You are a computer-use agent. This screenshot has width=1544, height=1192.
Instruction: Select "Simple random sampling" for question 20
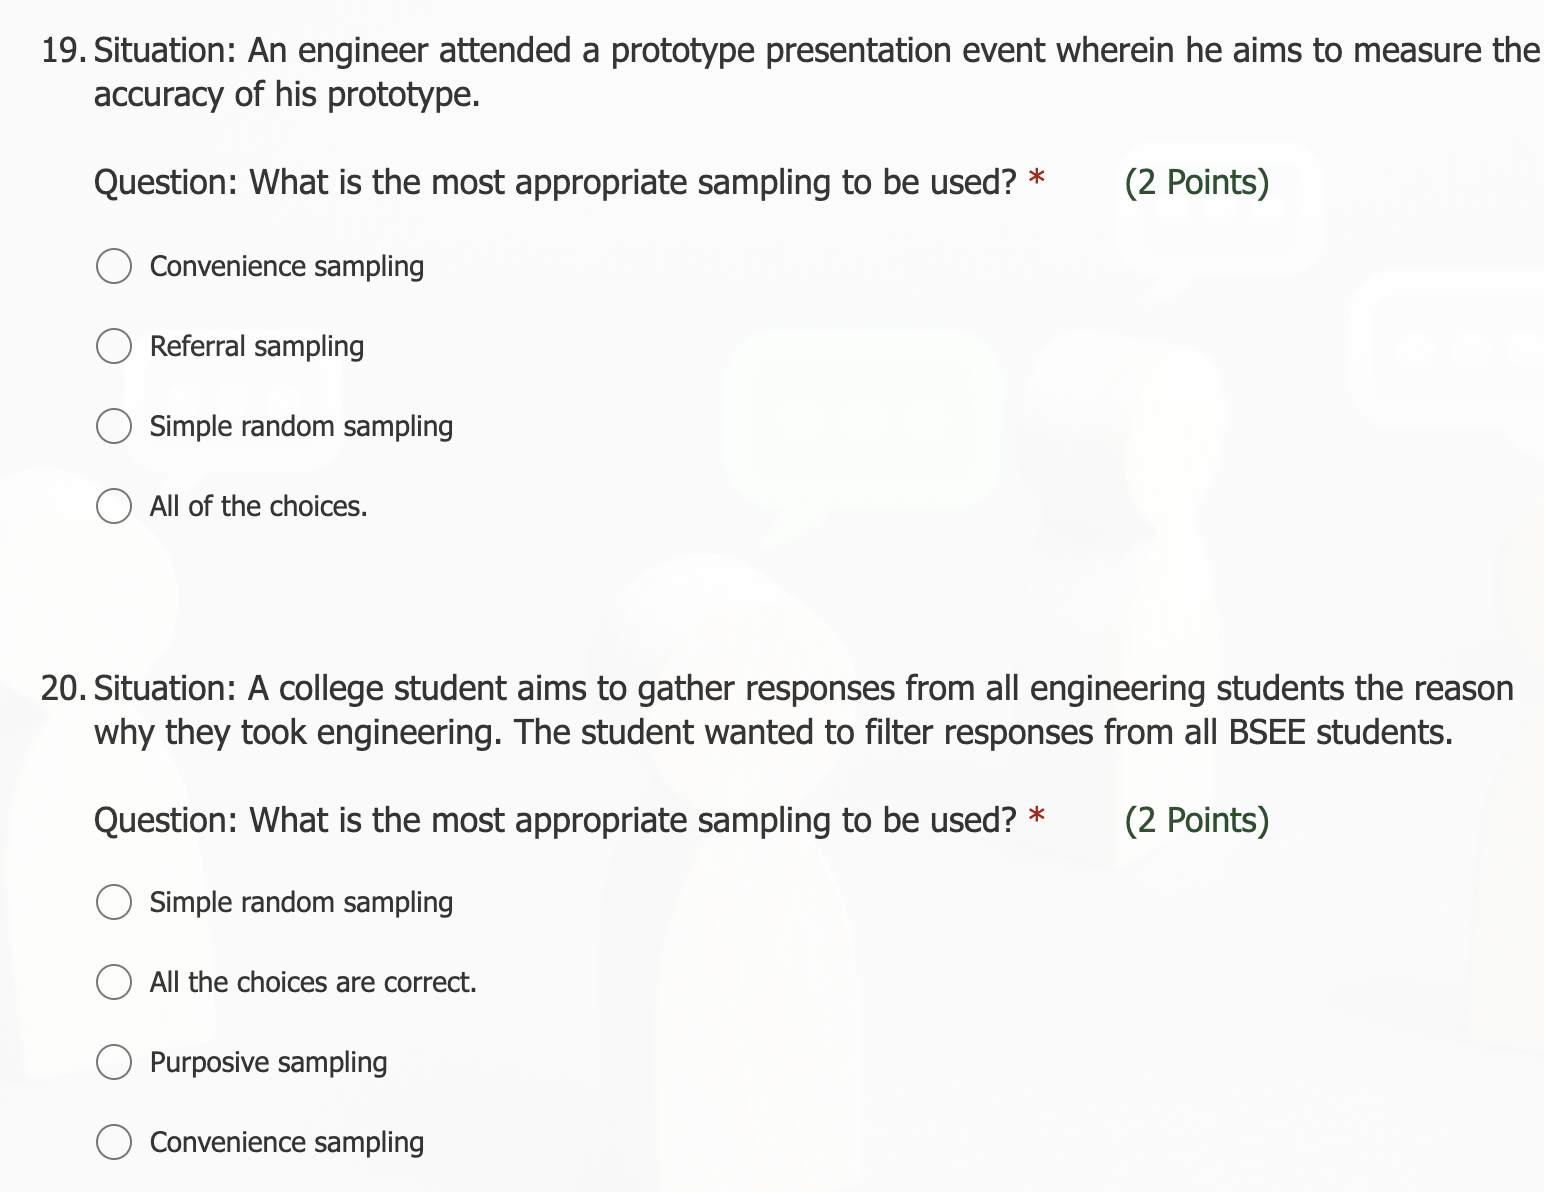click(x=114, y=902)
